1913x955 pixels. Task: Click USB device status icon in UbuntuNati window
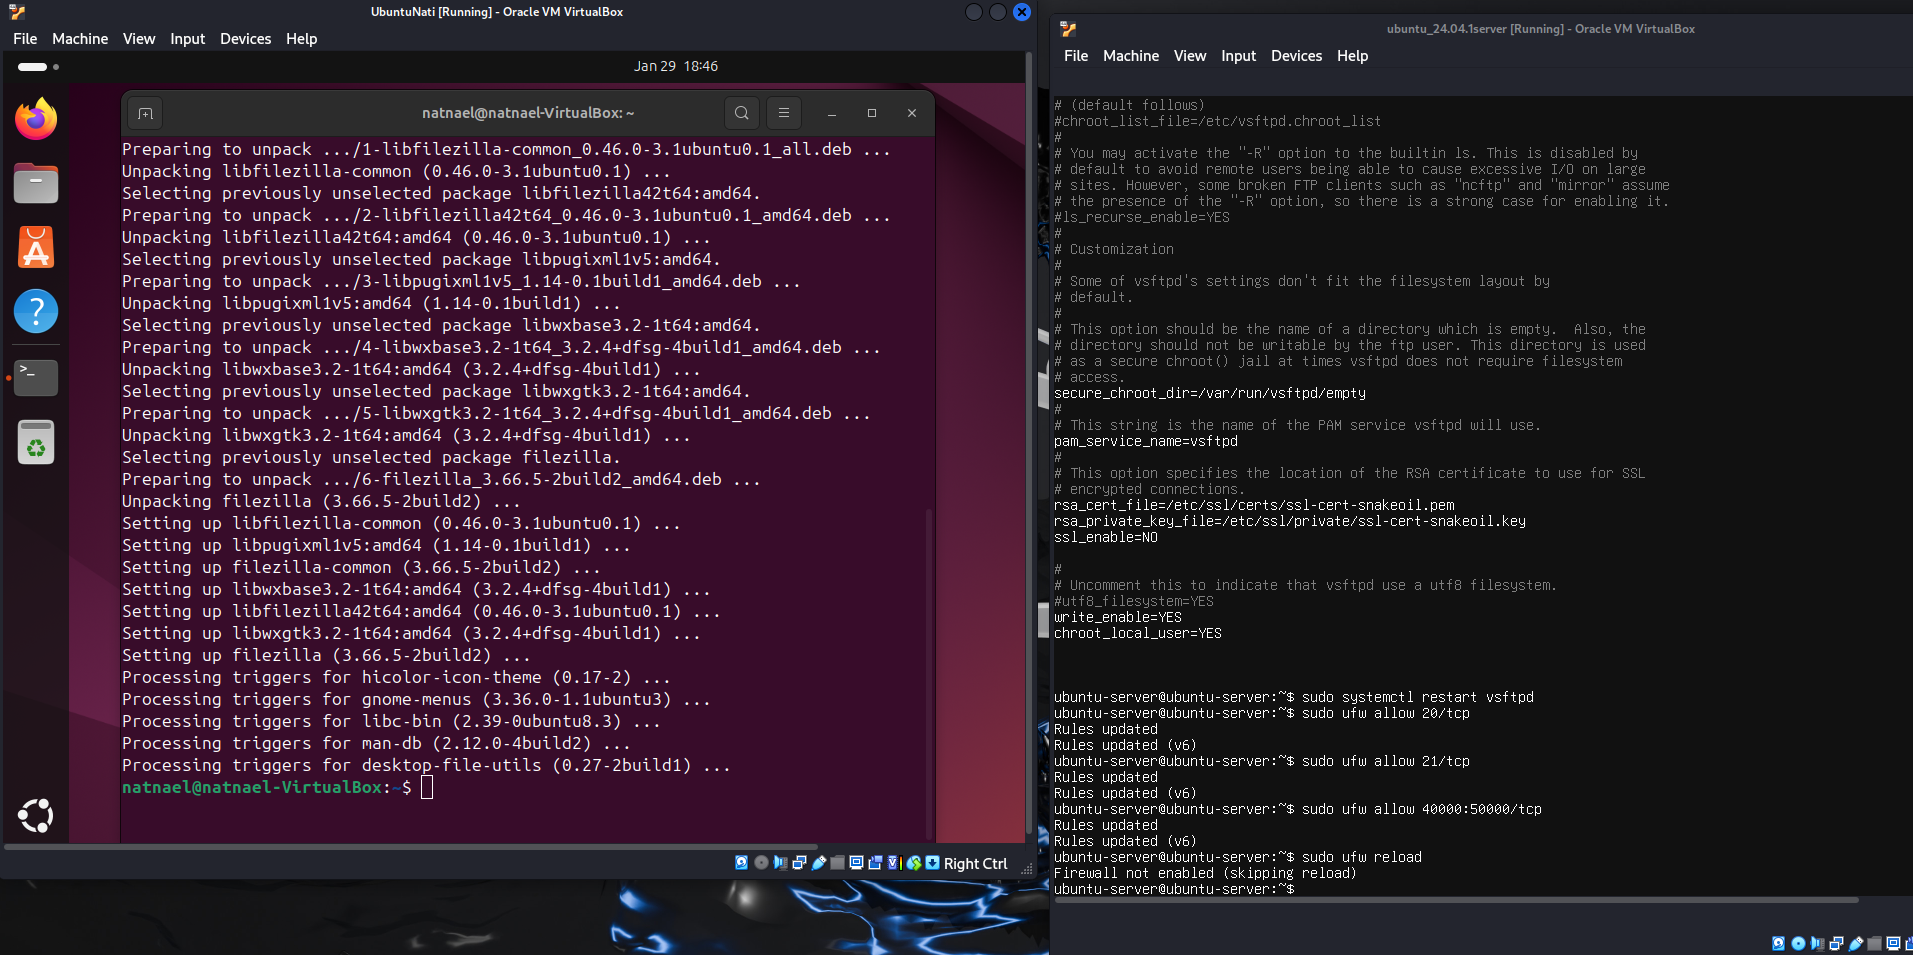(x=818, y=862)
